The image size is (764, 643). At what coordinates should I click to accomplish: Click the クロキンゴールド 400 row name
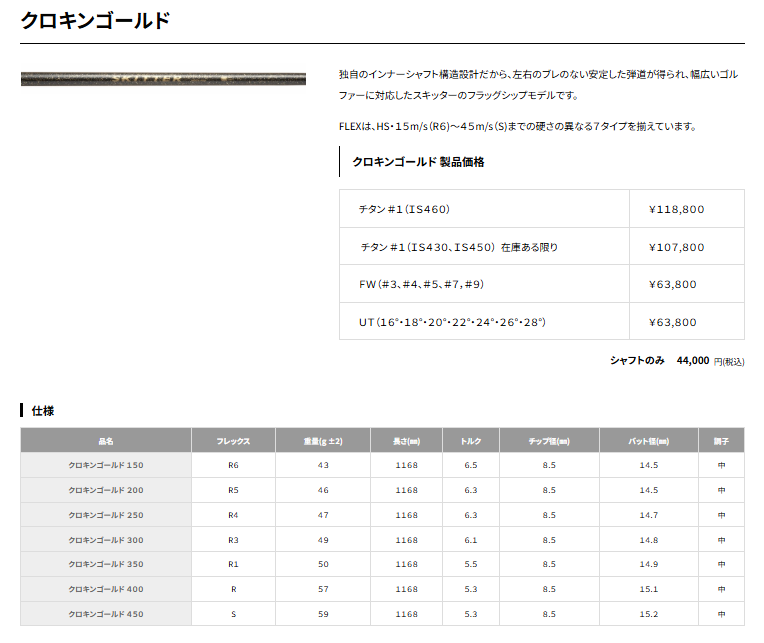click(x=106, y=589)
